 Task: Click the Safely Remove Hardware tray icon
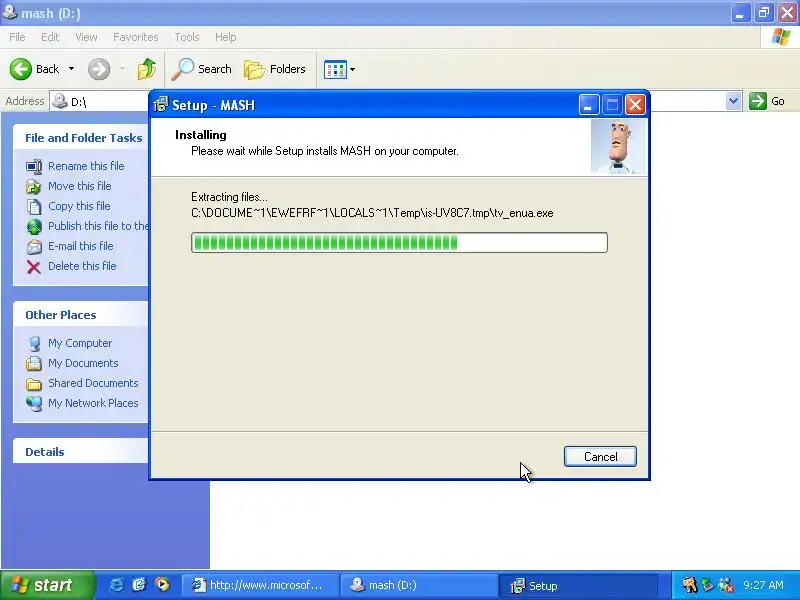click(707, 585)
